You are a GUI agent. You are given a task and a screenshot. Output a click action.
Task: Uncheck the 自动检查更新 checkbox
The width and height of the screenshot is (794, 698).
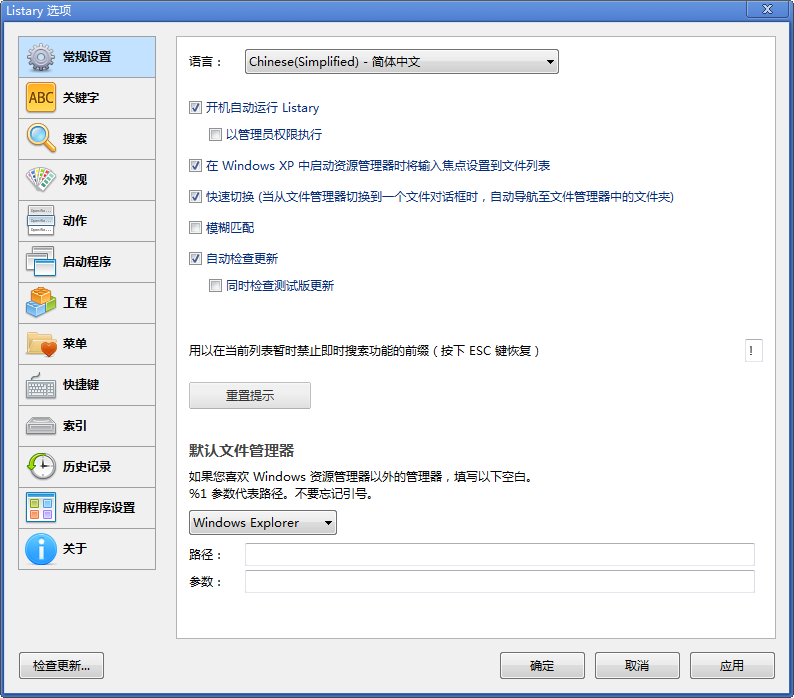[195, 258]
